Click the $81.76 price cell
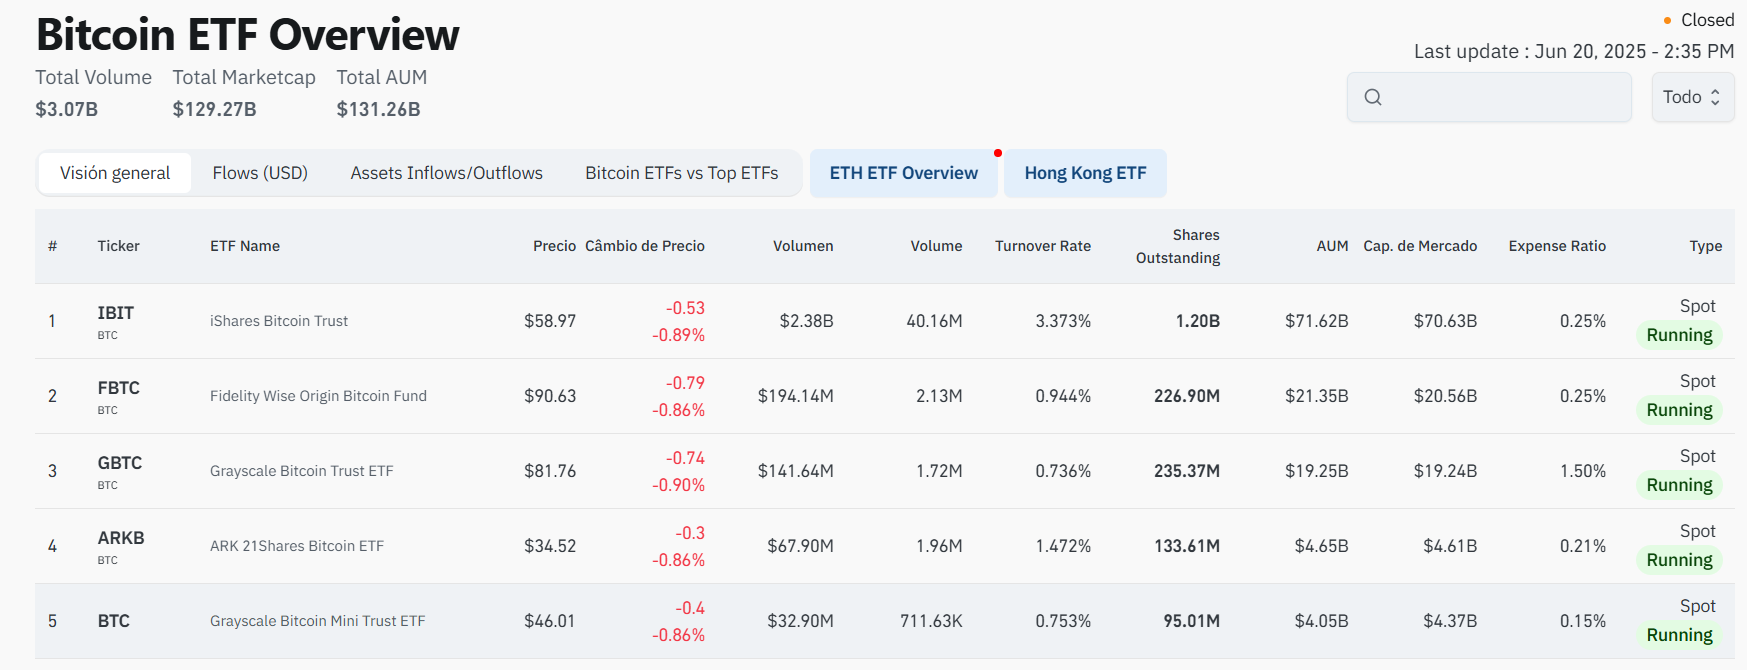Viewport: 1747px width, 670px height. point(550,471)
